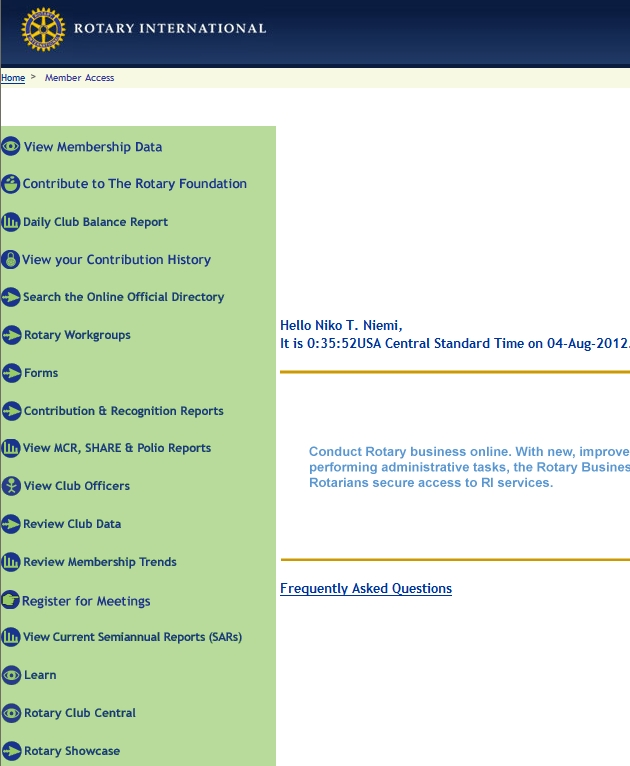
Task: Open Contribute to The Rotary Foundation
Action: 135,184
